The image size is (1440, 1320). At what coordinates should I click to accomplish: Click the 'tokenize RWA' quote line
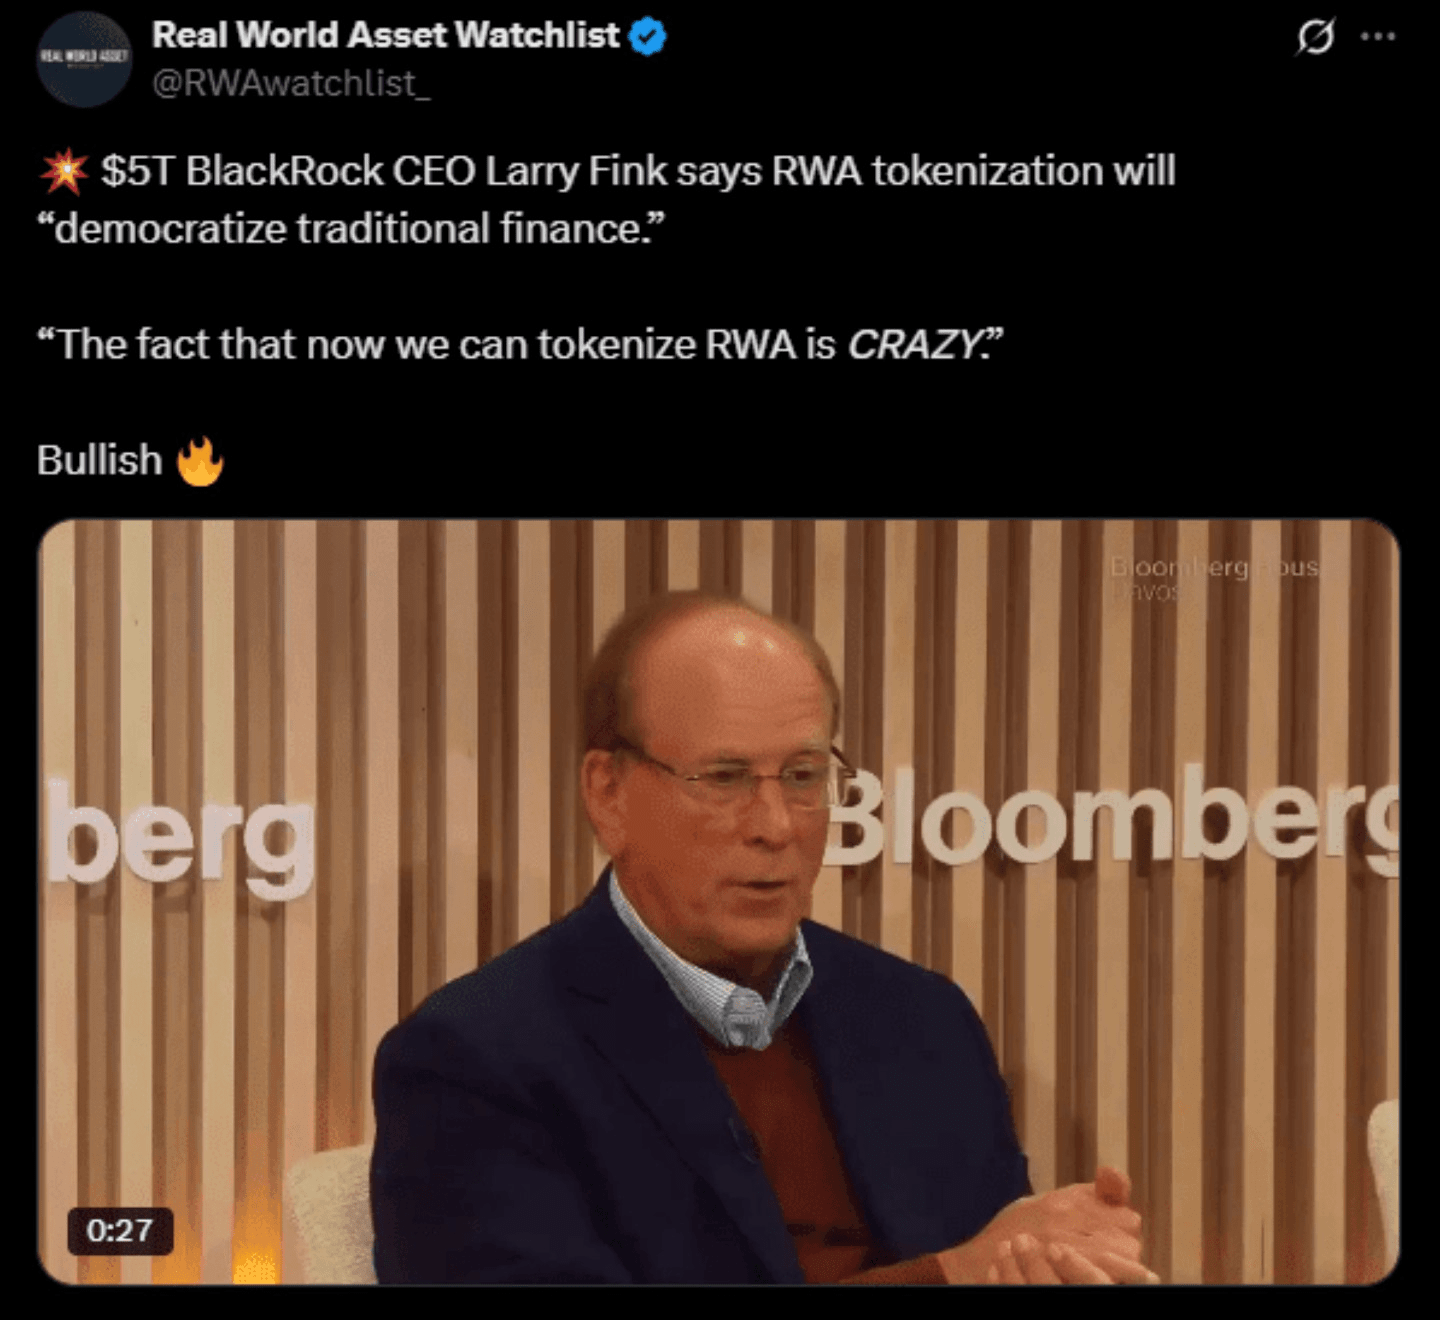click(520, 345)
